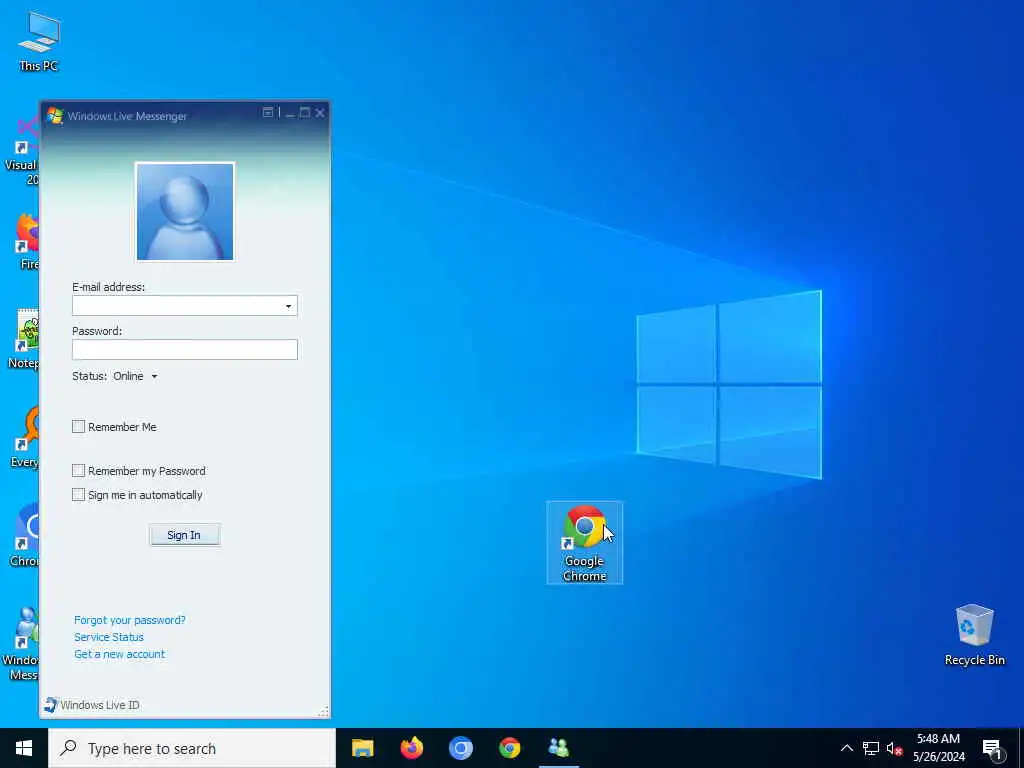Screen dimensions: 1024x768
Task: Select the Chromium desktop shortcut
Action: tap(24, 534)
